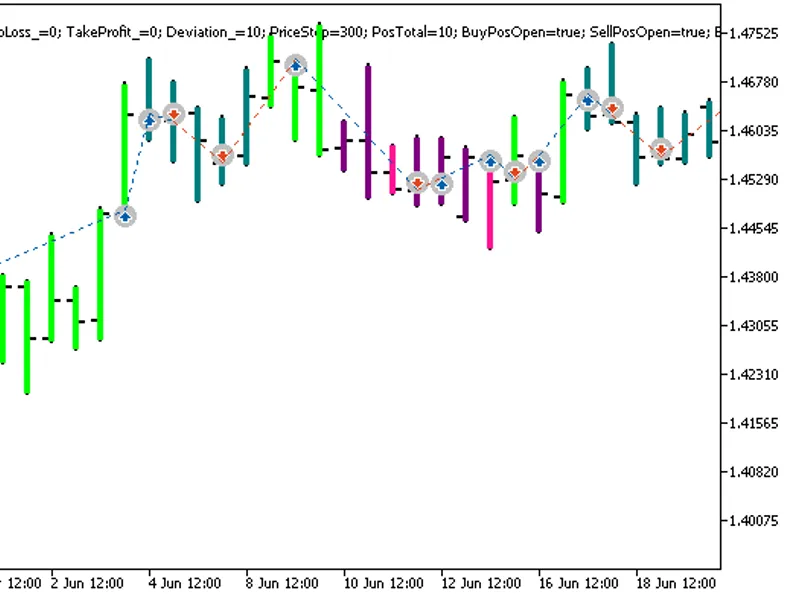Click the 4 Jun 12:00 date label
This screenshot has width=800, height=600.
point(185,583)
